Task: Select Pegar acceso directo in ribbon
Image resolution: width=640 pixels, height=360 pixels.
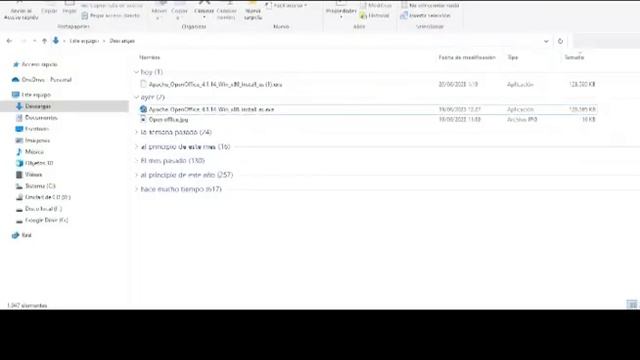Action: point(111,16)
